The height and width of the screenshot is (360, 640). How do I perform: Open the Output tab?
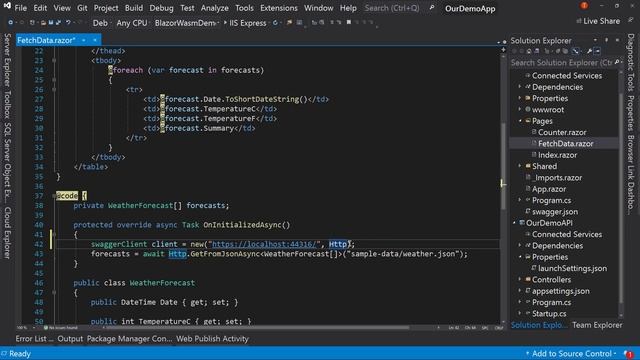70,339
